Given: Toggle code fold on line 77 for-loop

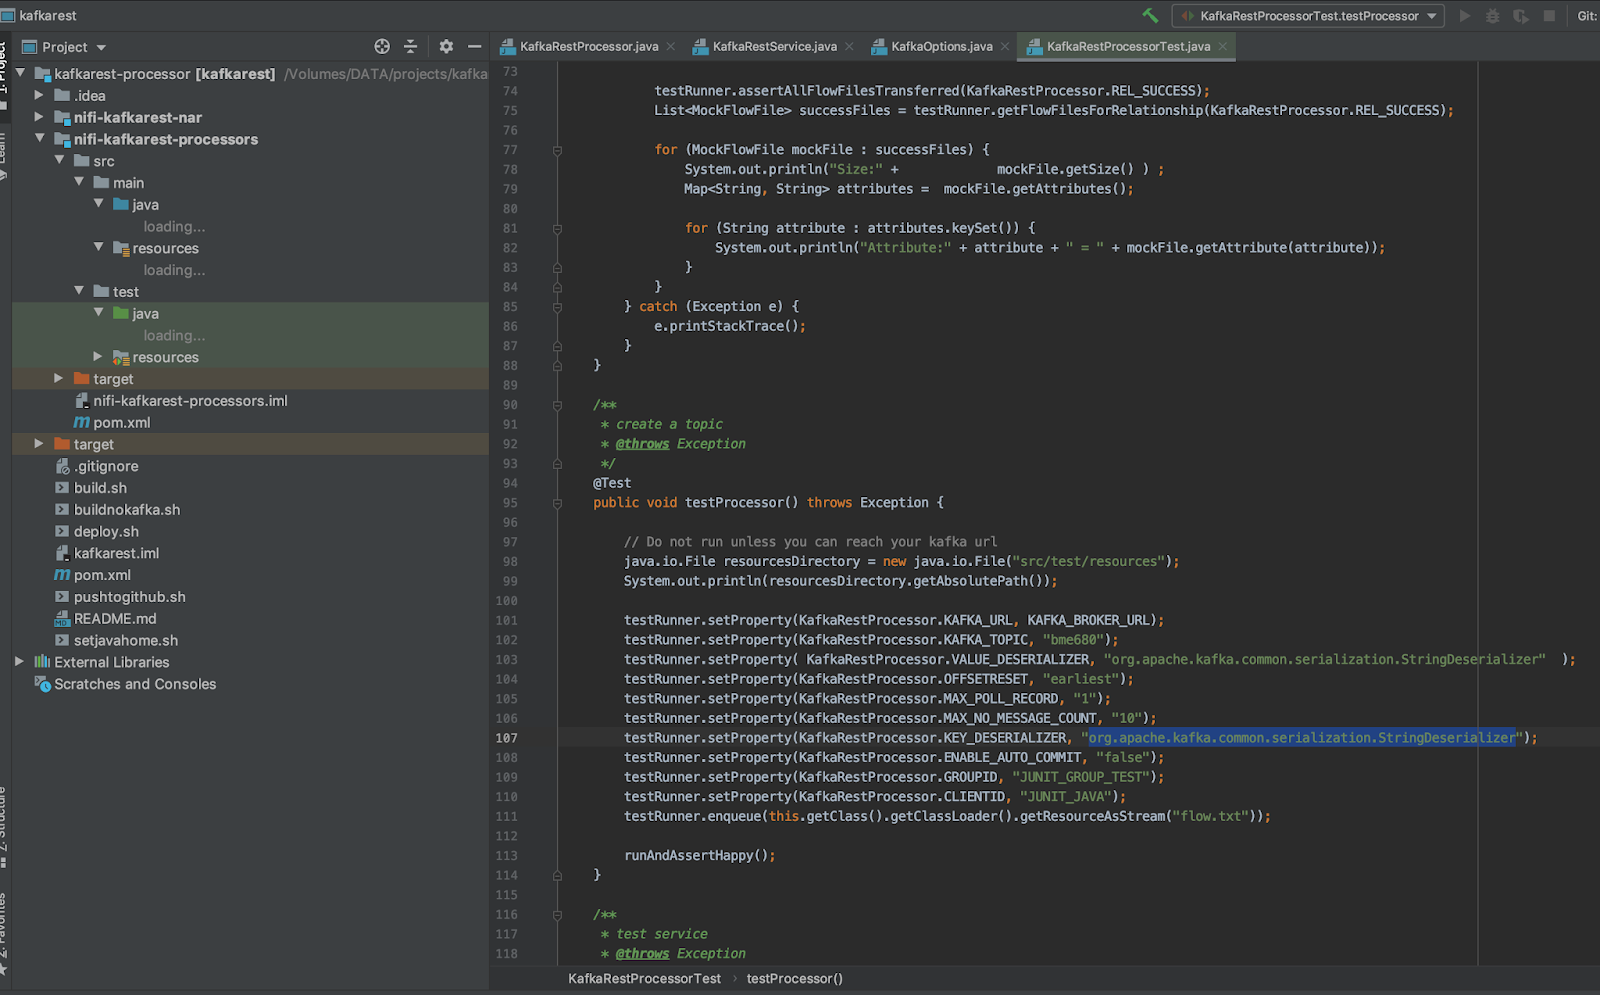Looking at the screenshot, I should tap(557, 150).
